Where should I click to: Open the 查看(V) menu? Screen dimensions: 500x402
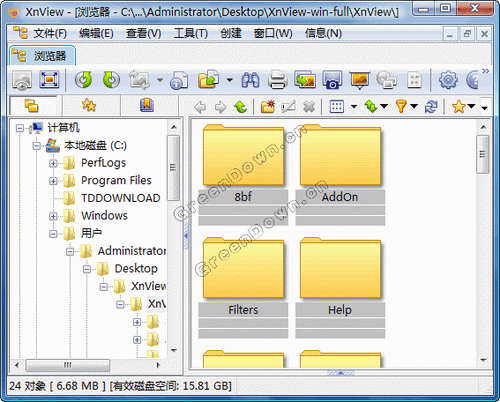coord(144,33)
